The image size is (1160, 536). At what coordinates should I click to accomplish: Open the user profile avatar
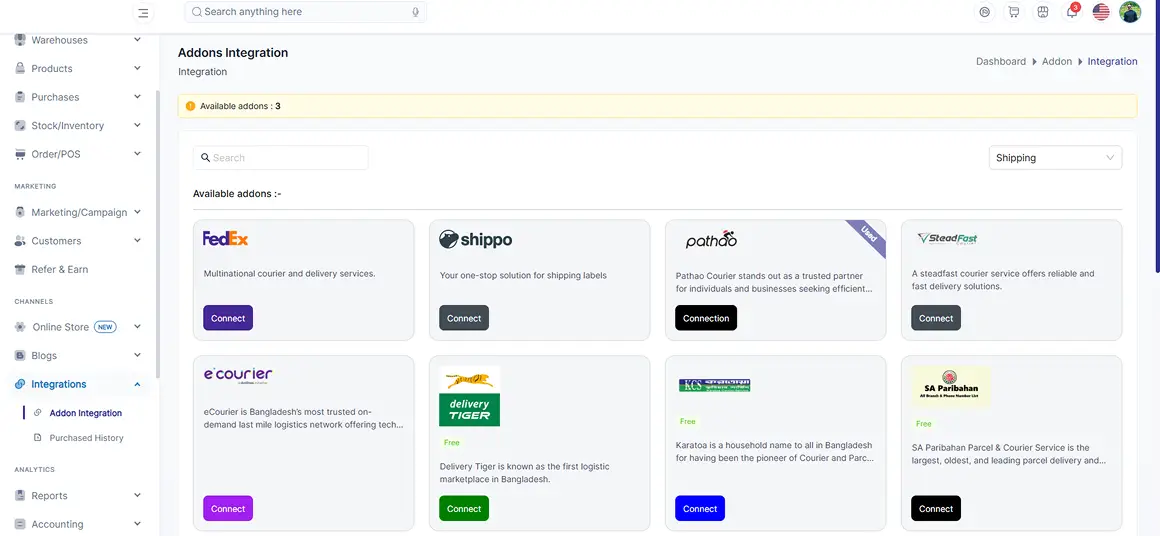click(x=1130, y=12)
